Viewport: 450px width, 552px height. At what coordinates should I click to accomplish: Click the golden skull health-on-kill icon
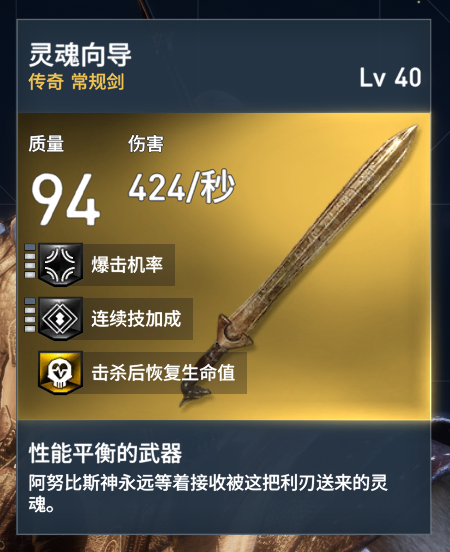(x=61, y=373)
